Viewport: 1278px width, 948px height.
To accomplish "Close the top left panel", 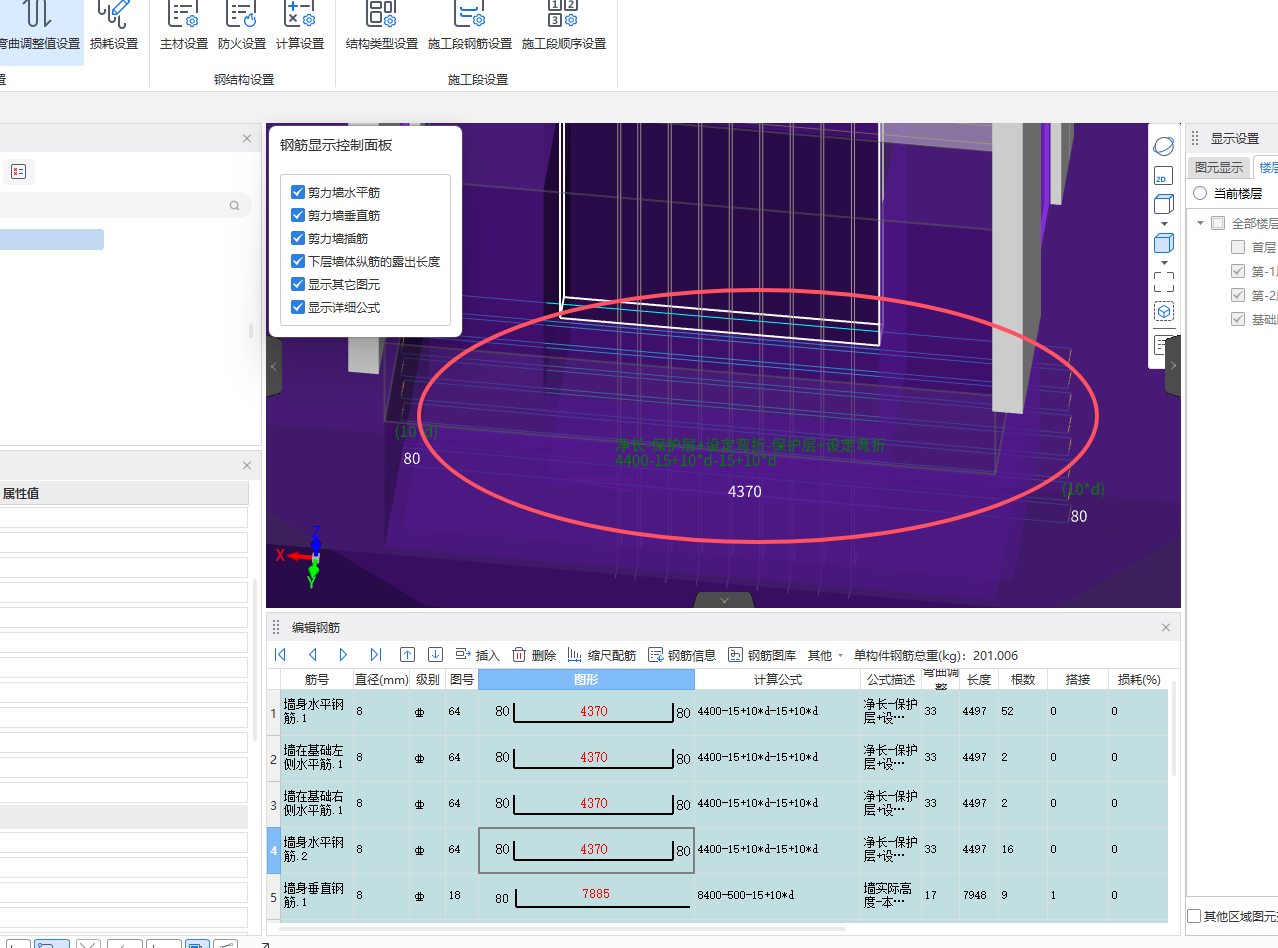I will (247, 139).
